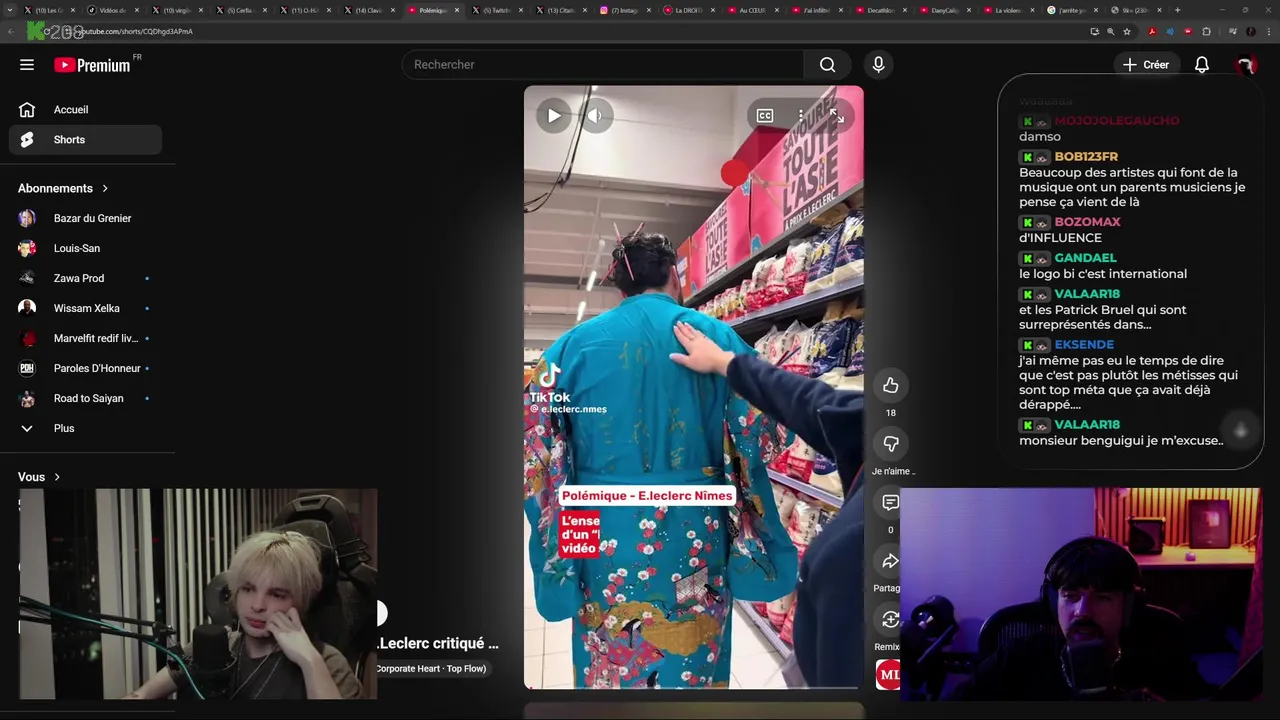Go to YouTube Premium home logo
Viewport: 1280px width, 720px height.
92,65
